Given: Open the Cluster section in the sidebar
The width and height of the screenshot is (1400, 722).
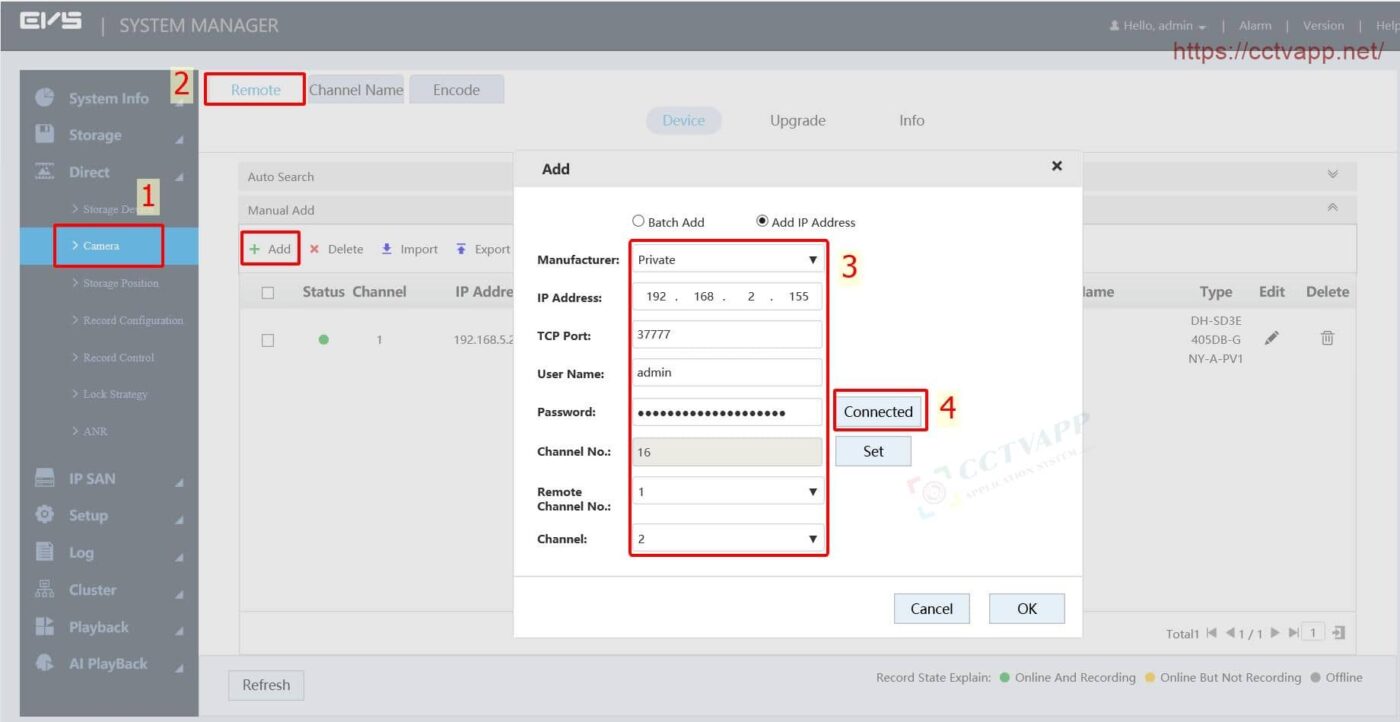Looking at the screenshot, I should (x=92, y=590).
